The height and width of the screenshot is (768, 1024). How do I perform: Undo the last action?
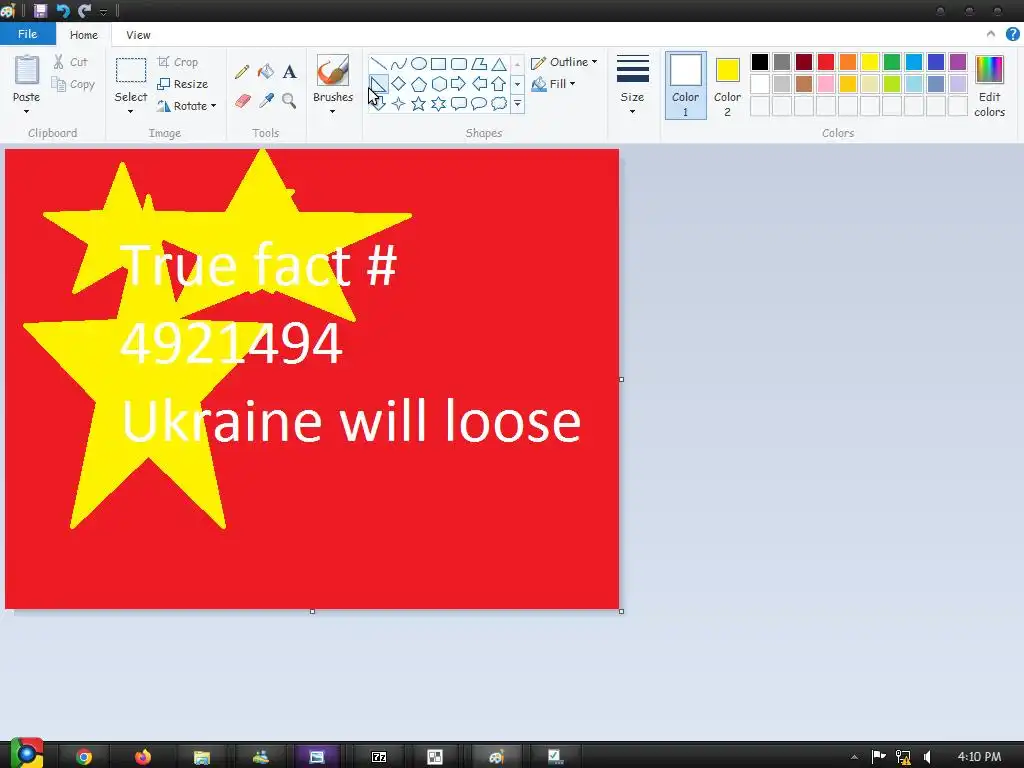63,10
